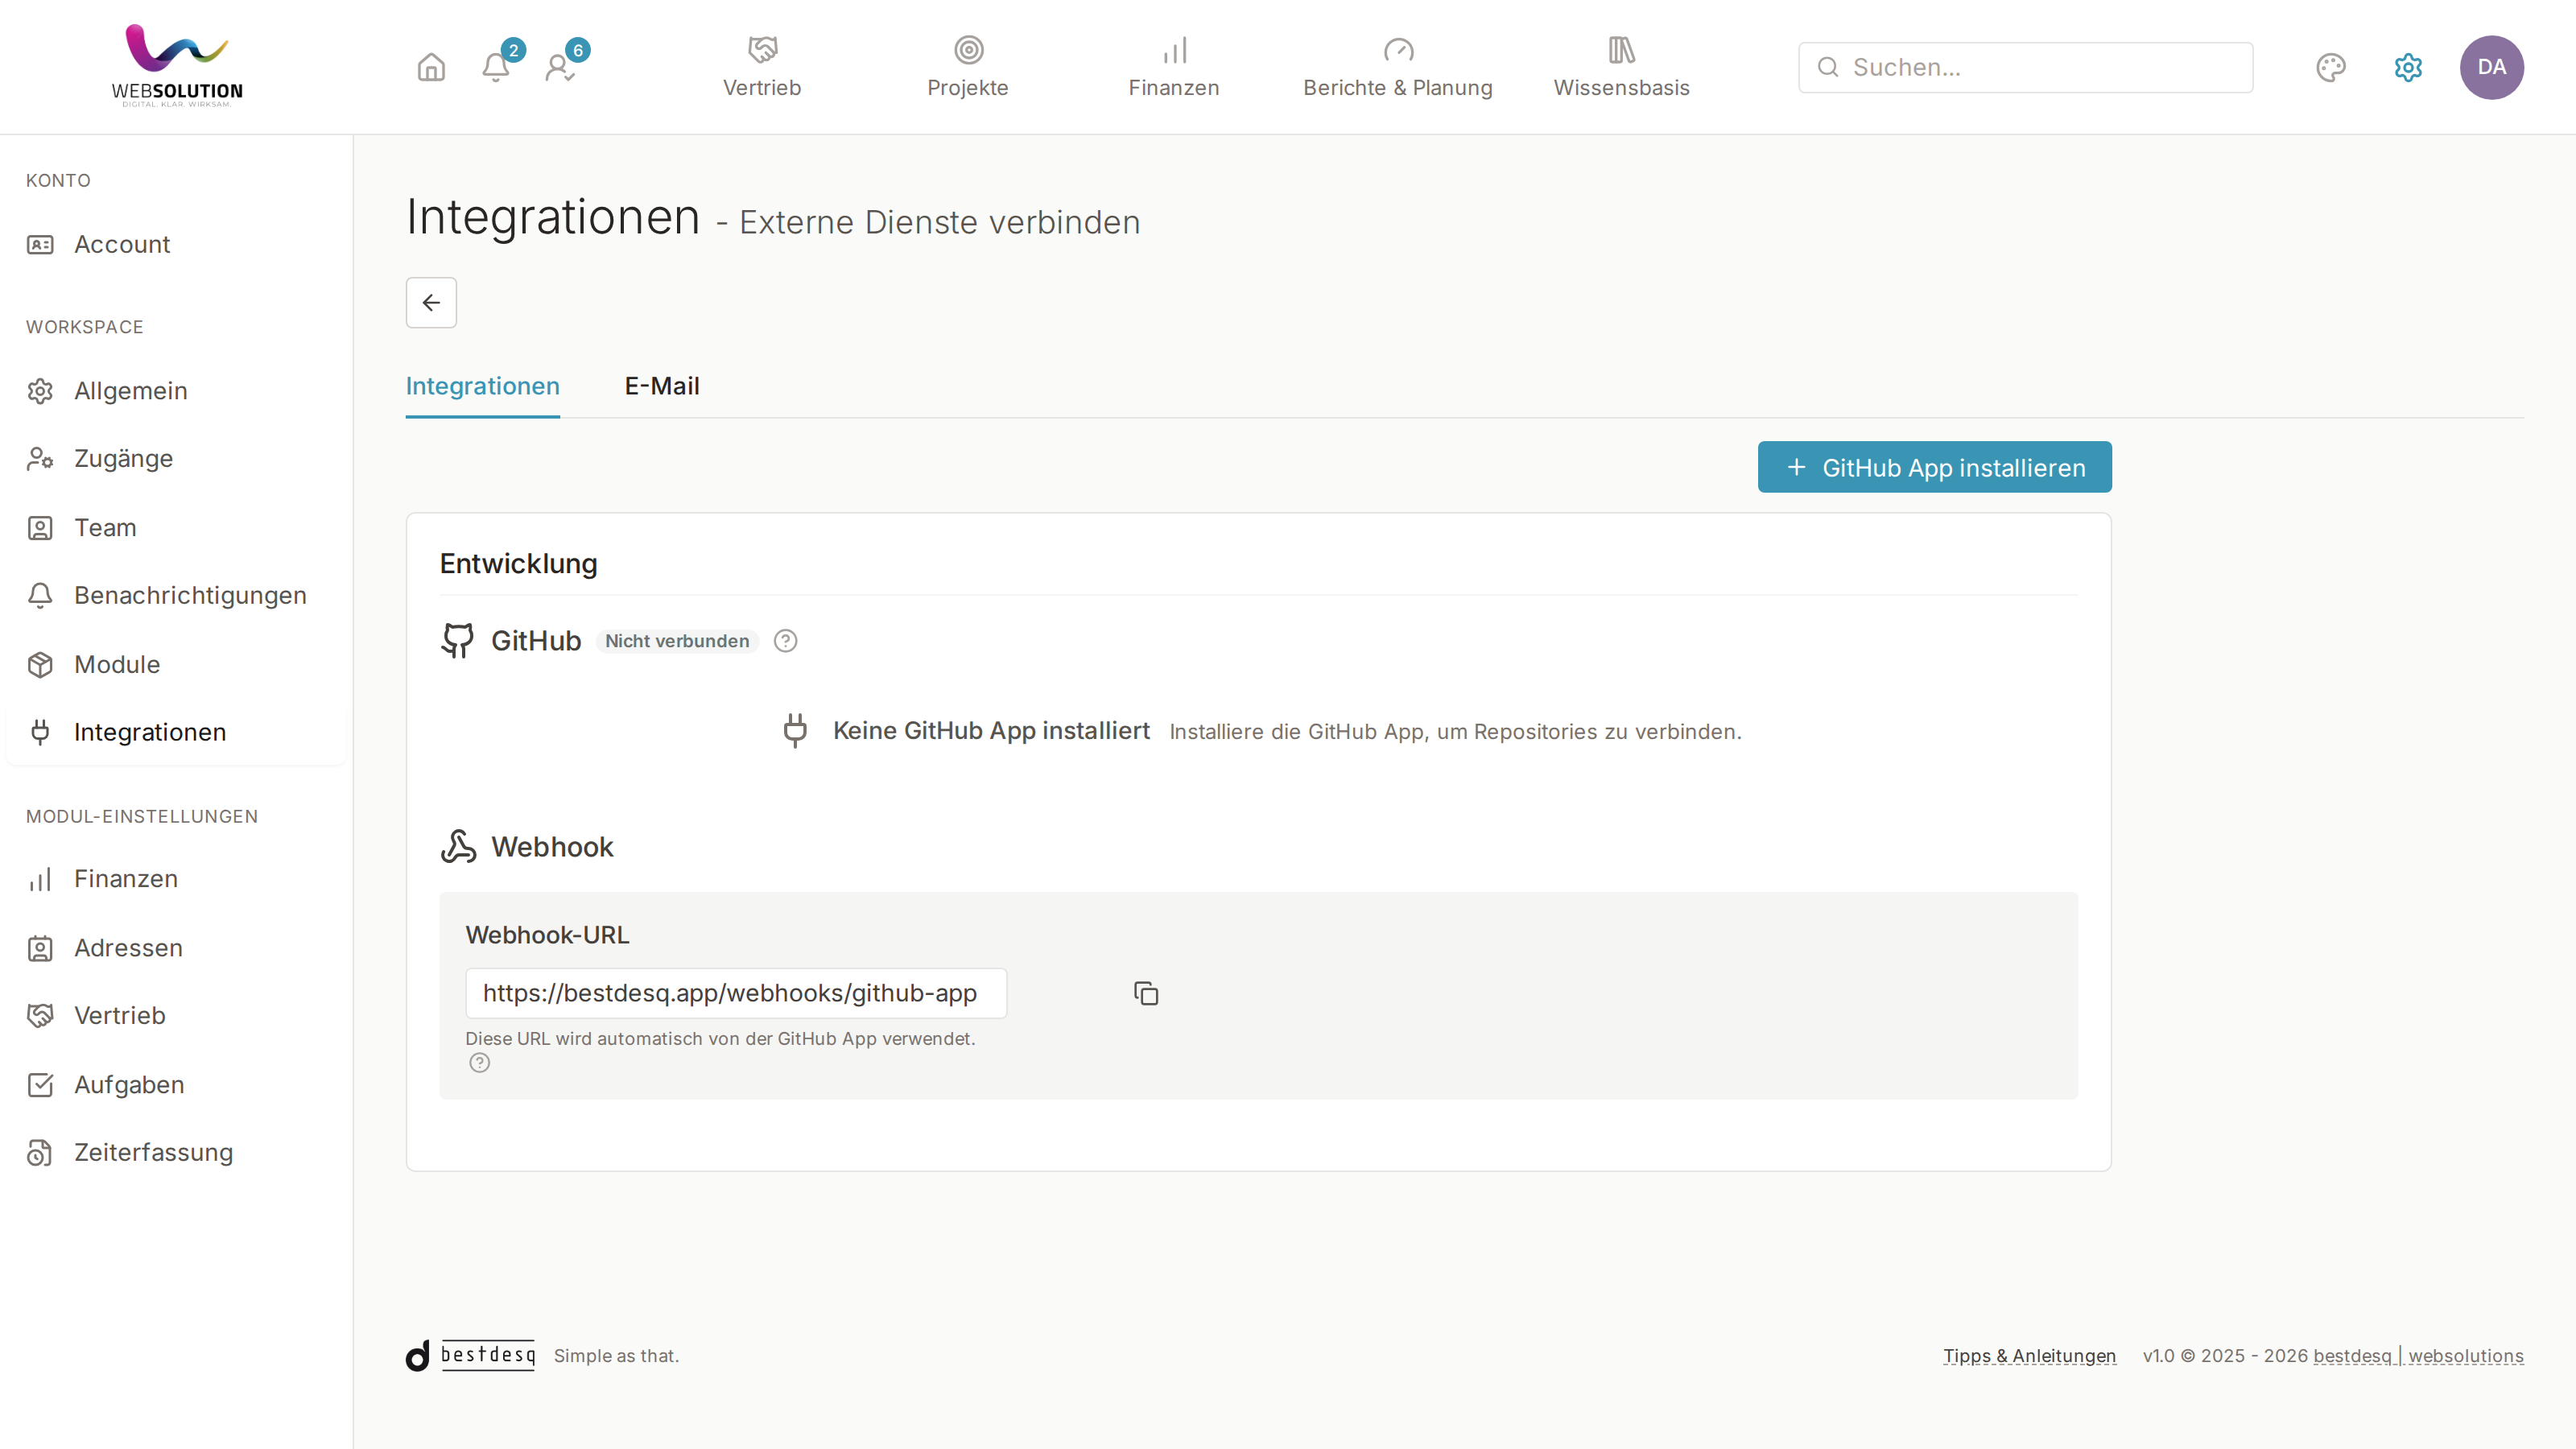The width and height of the screenshot is (2576, 1449).
Task: Go back with the arrow button
Action: coord(431,302)
